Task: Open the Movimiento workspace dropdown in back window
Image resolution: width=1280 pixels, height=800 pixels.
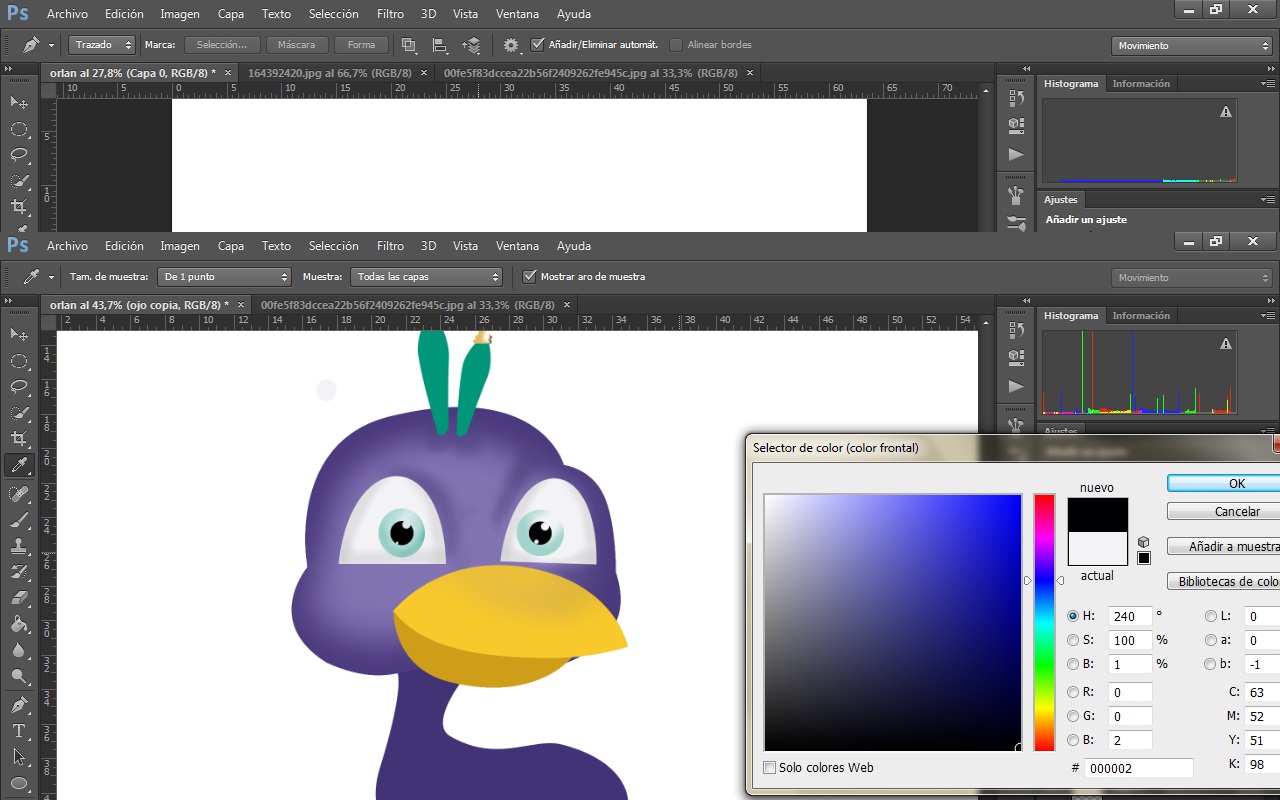Action: coord(1192,45)
